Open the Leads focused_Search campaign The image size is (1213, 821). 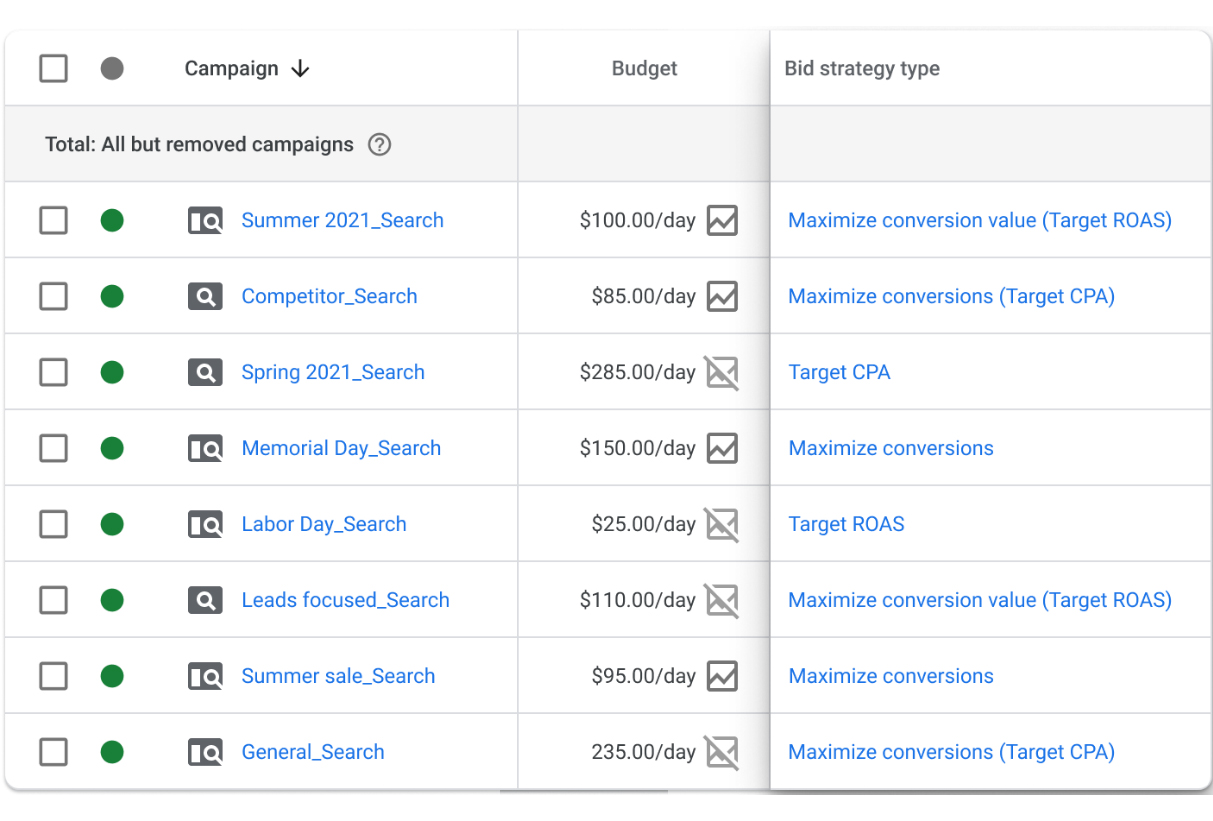[345, 600]
